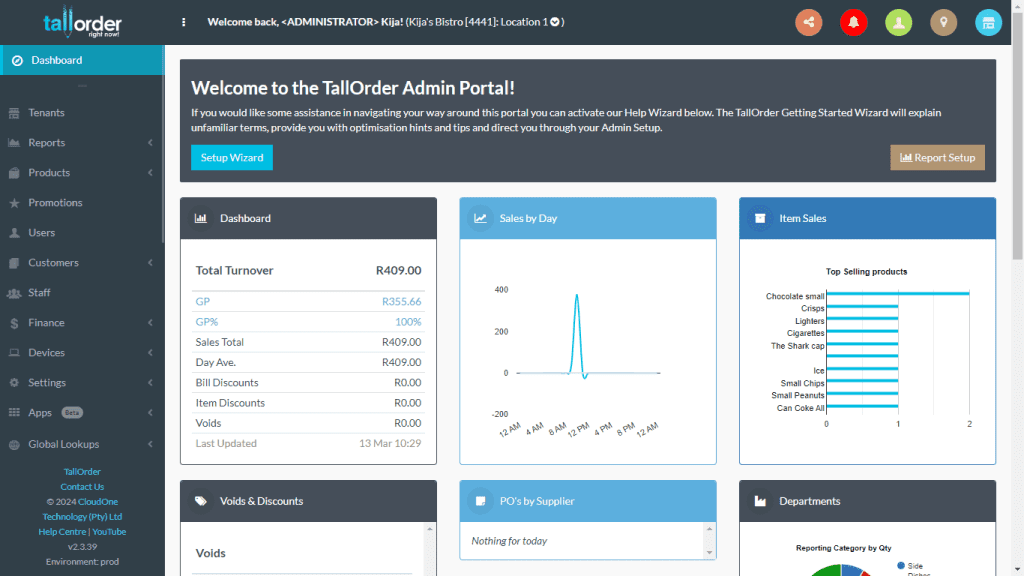Select Promotions in the sidebar
1024x576 pixels.
coord(55,203)
